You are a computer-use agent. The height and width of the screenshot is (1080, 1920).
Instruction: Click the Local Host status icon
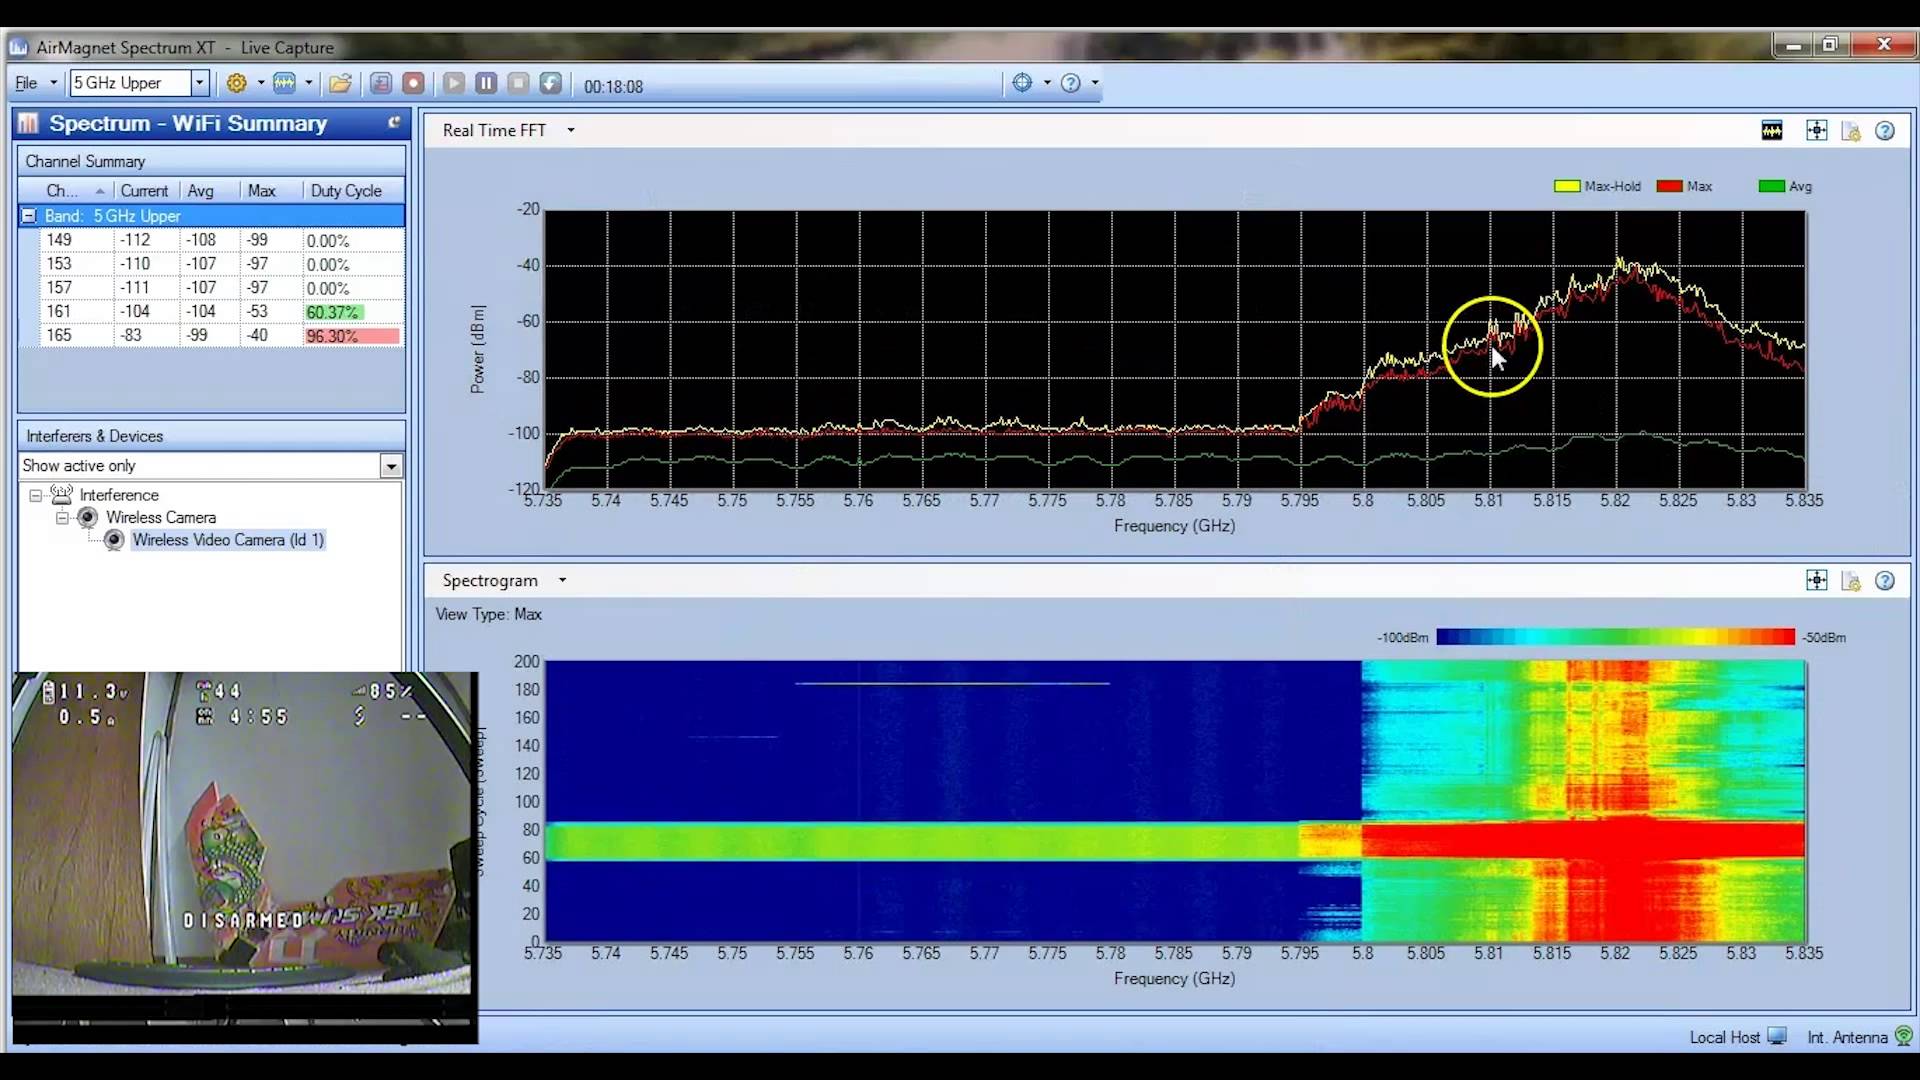(x=1777, y=1036)
